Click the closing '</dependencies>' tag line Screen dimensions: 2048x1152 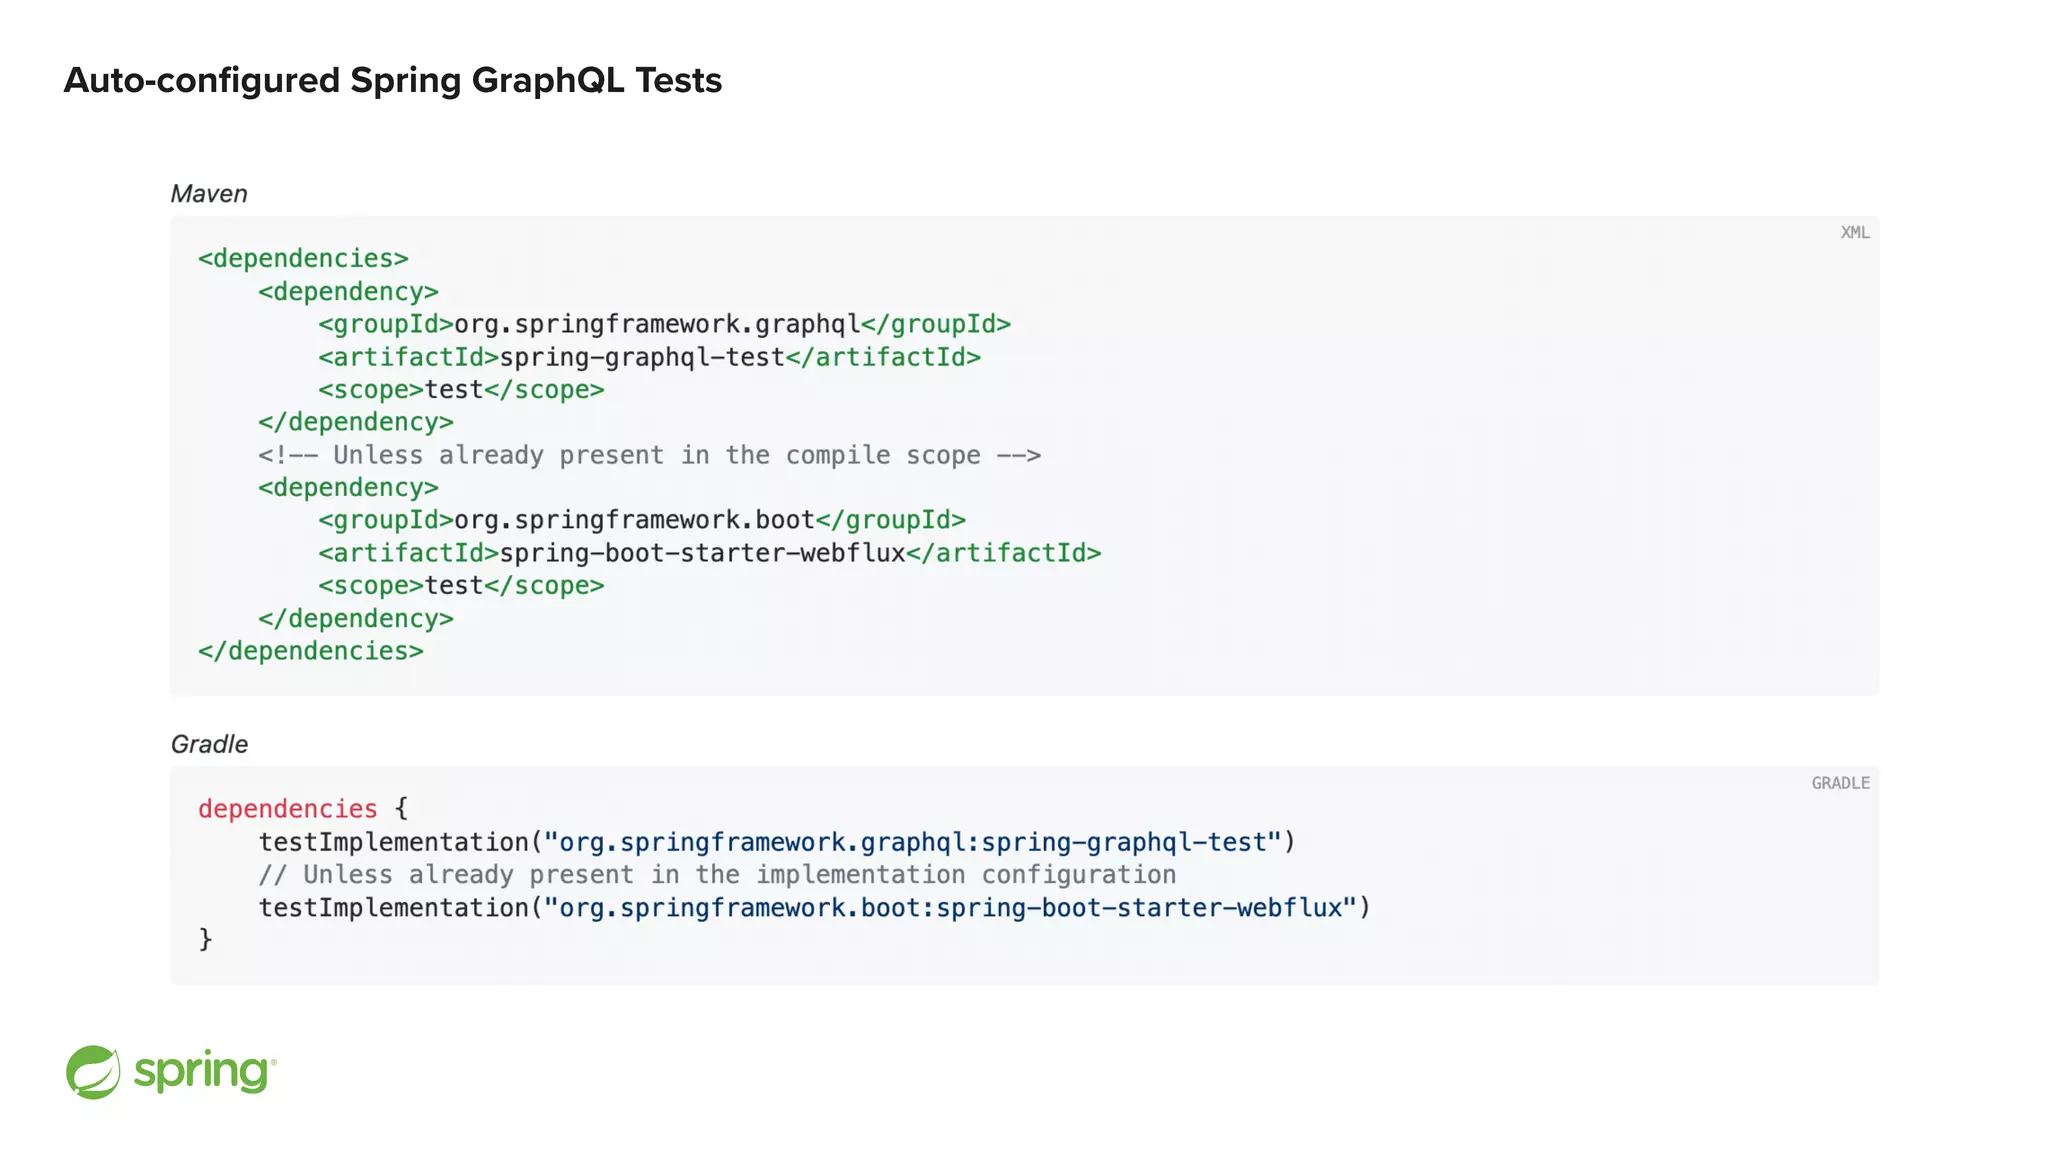pos(311,651)
